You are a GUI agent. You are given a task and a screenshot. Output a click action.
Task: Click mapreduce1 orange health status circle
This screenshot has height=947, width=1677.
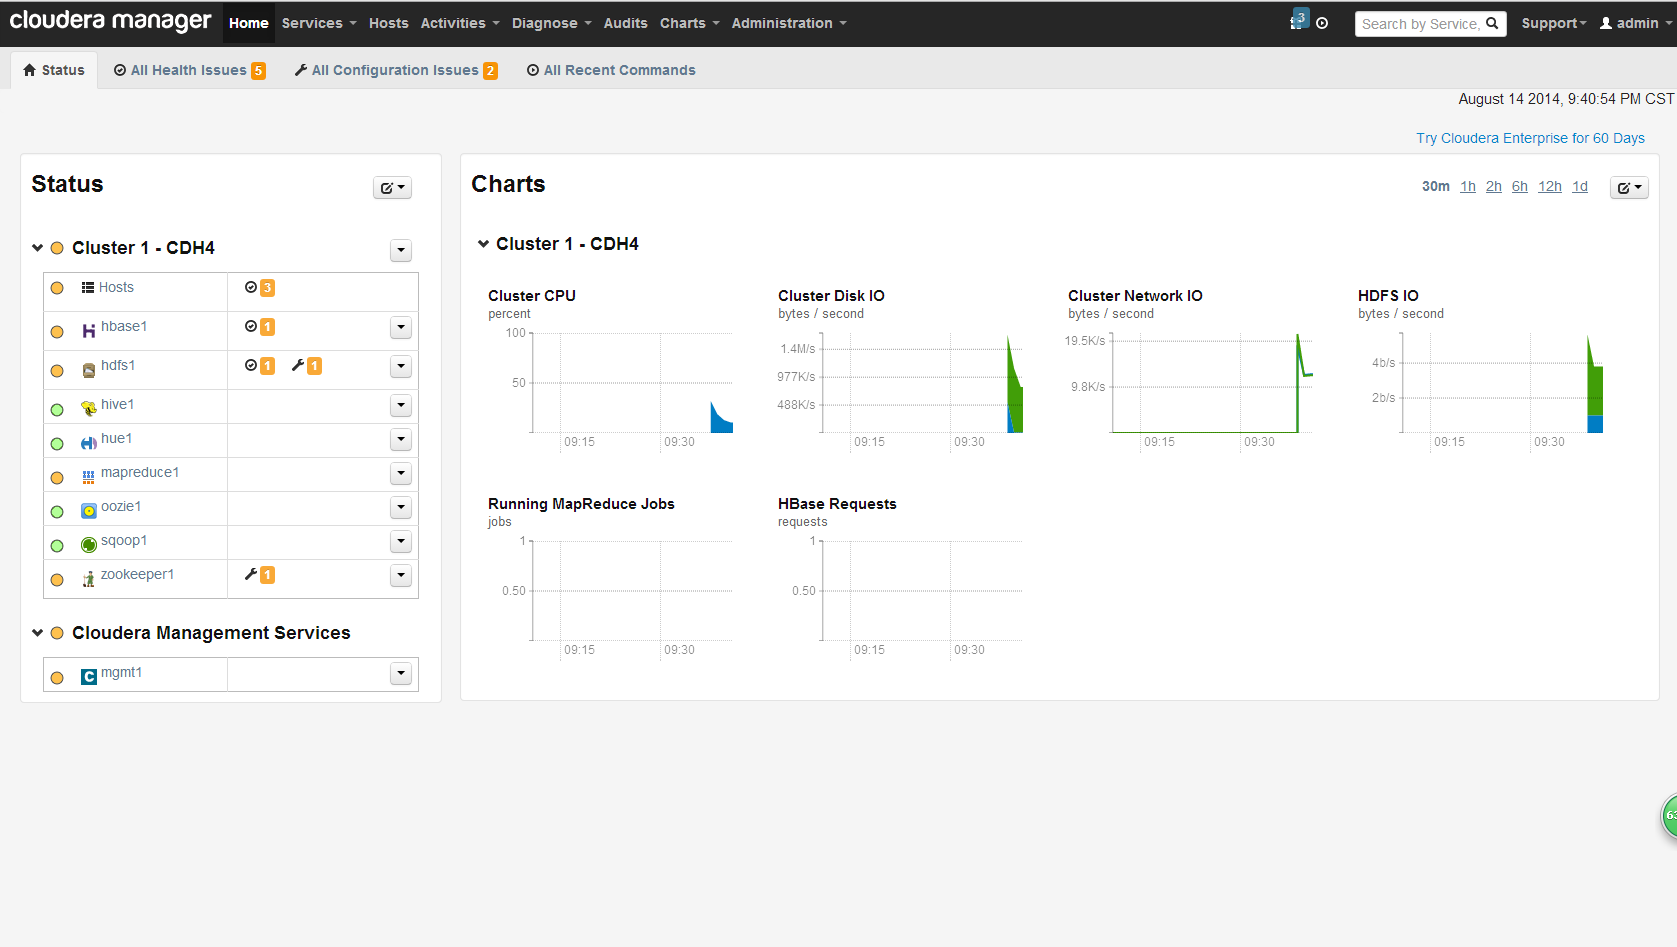coord(57,477)
